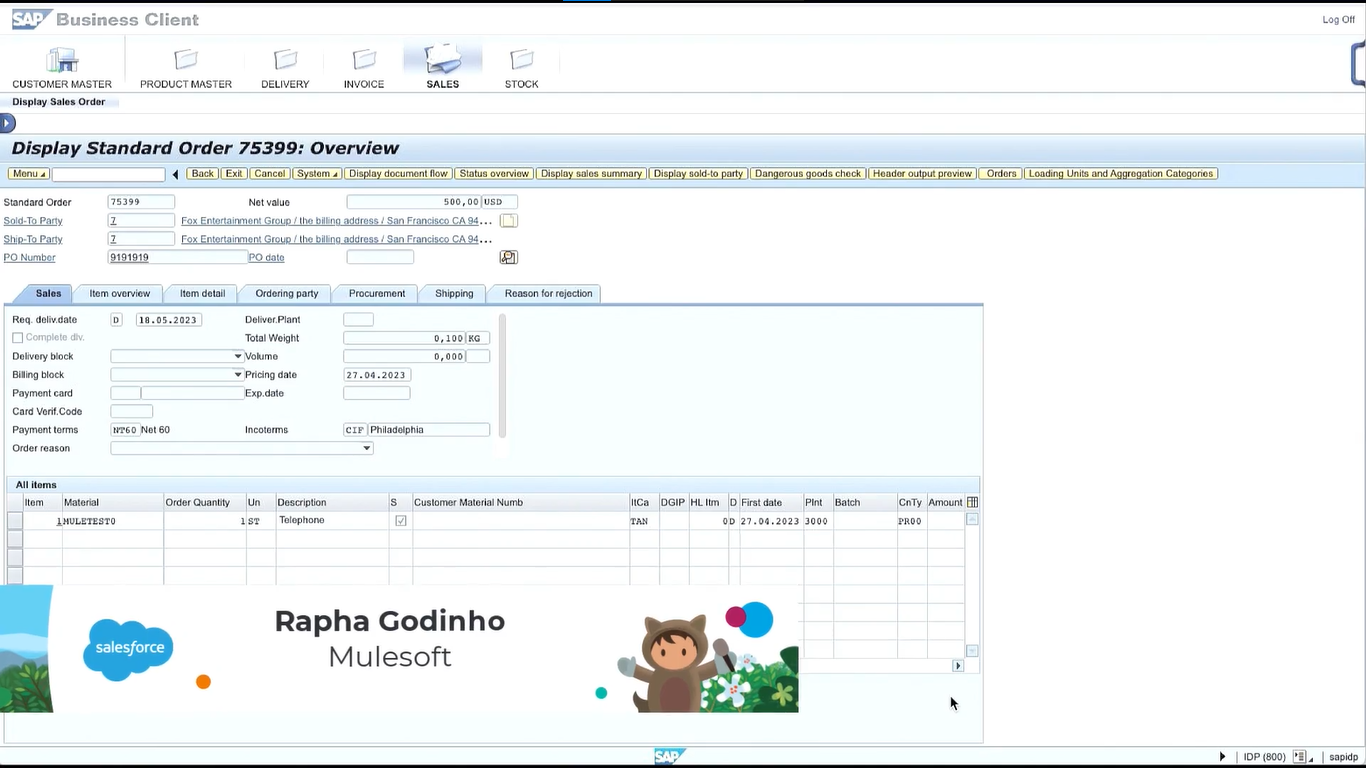Click the Req. deliv.date field 18.05.2023
The height and width of the screenshot is (768, 1366).
168,320
